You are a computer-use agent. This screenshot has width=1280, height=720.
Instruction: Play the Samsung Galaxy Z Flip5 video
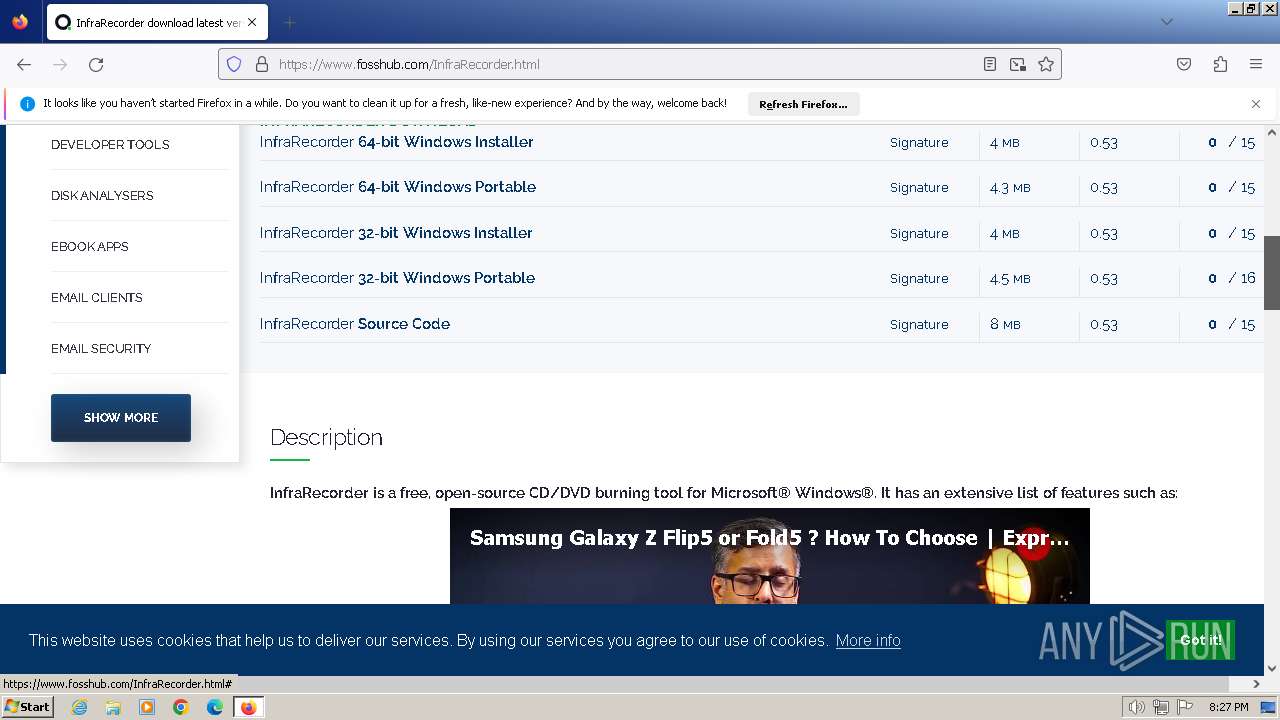(770, 556)
